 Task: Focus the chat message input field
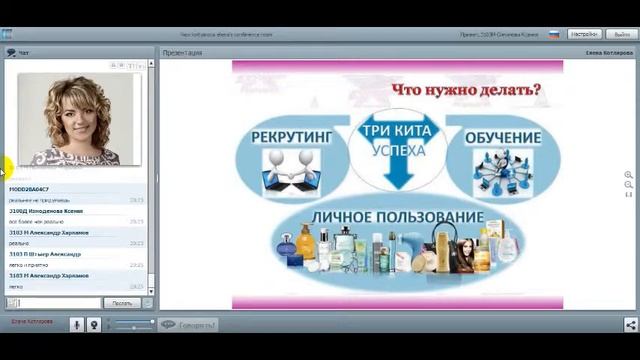pyautogui.click(x=53, y=303)
